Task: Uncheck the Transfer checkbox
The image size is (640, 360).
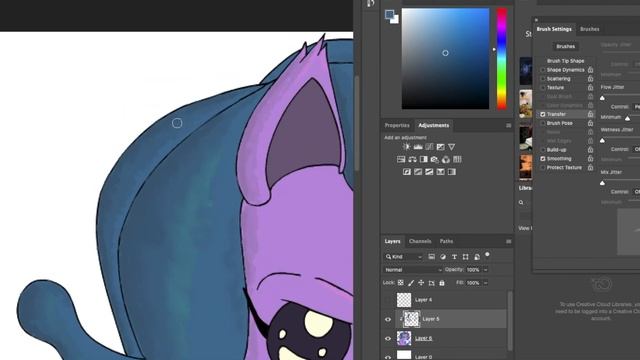Action: coord(543,114)
